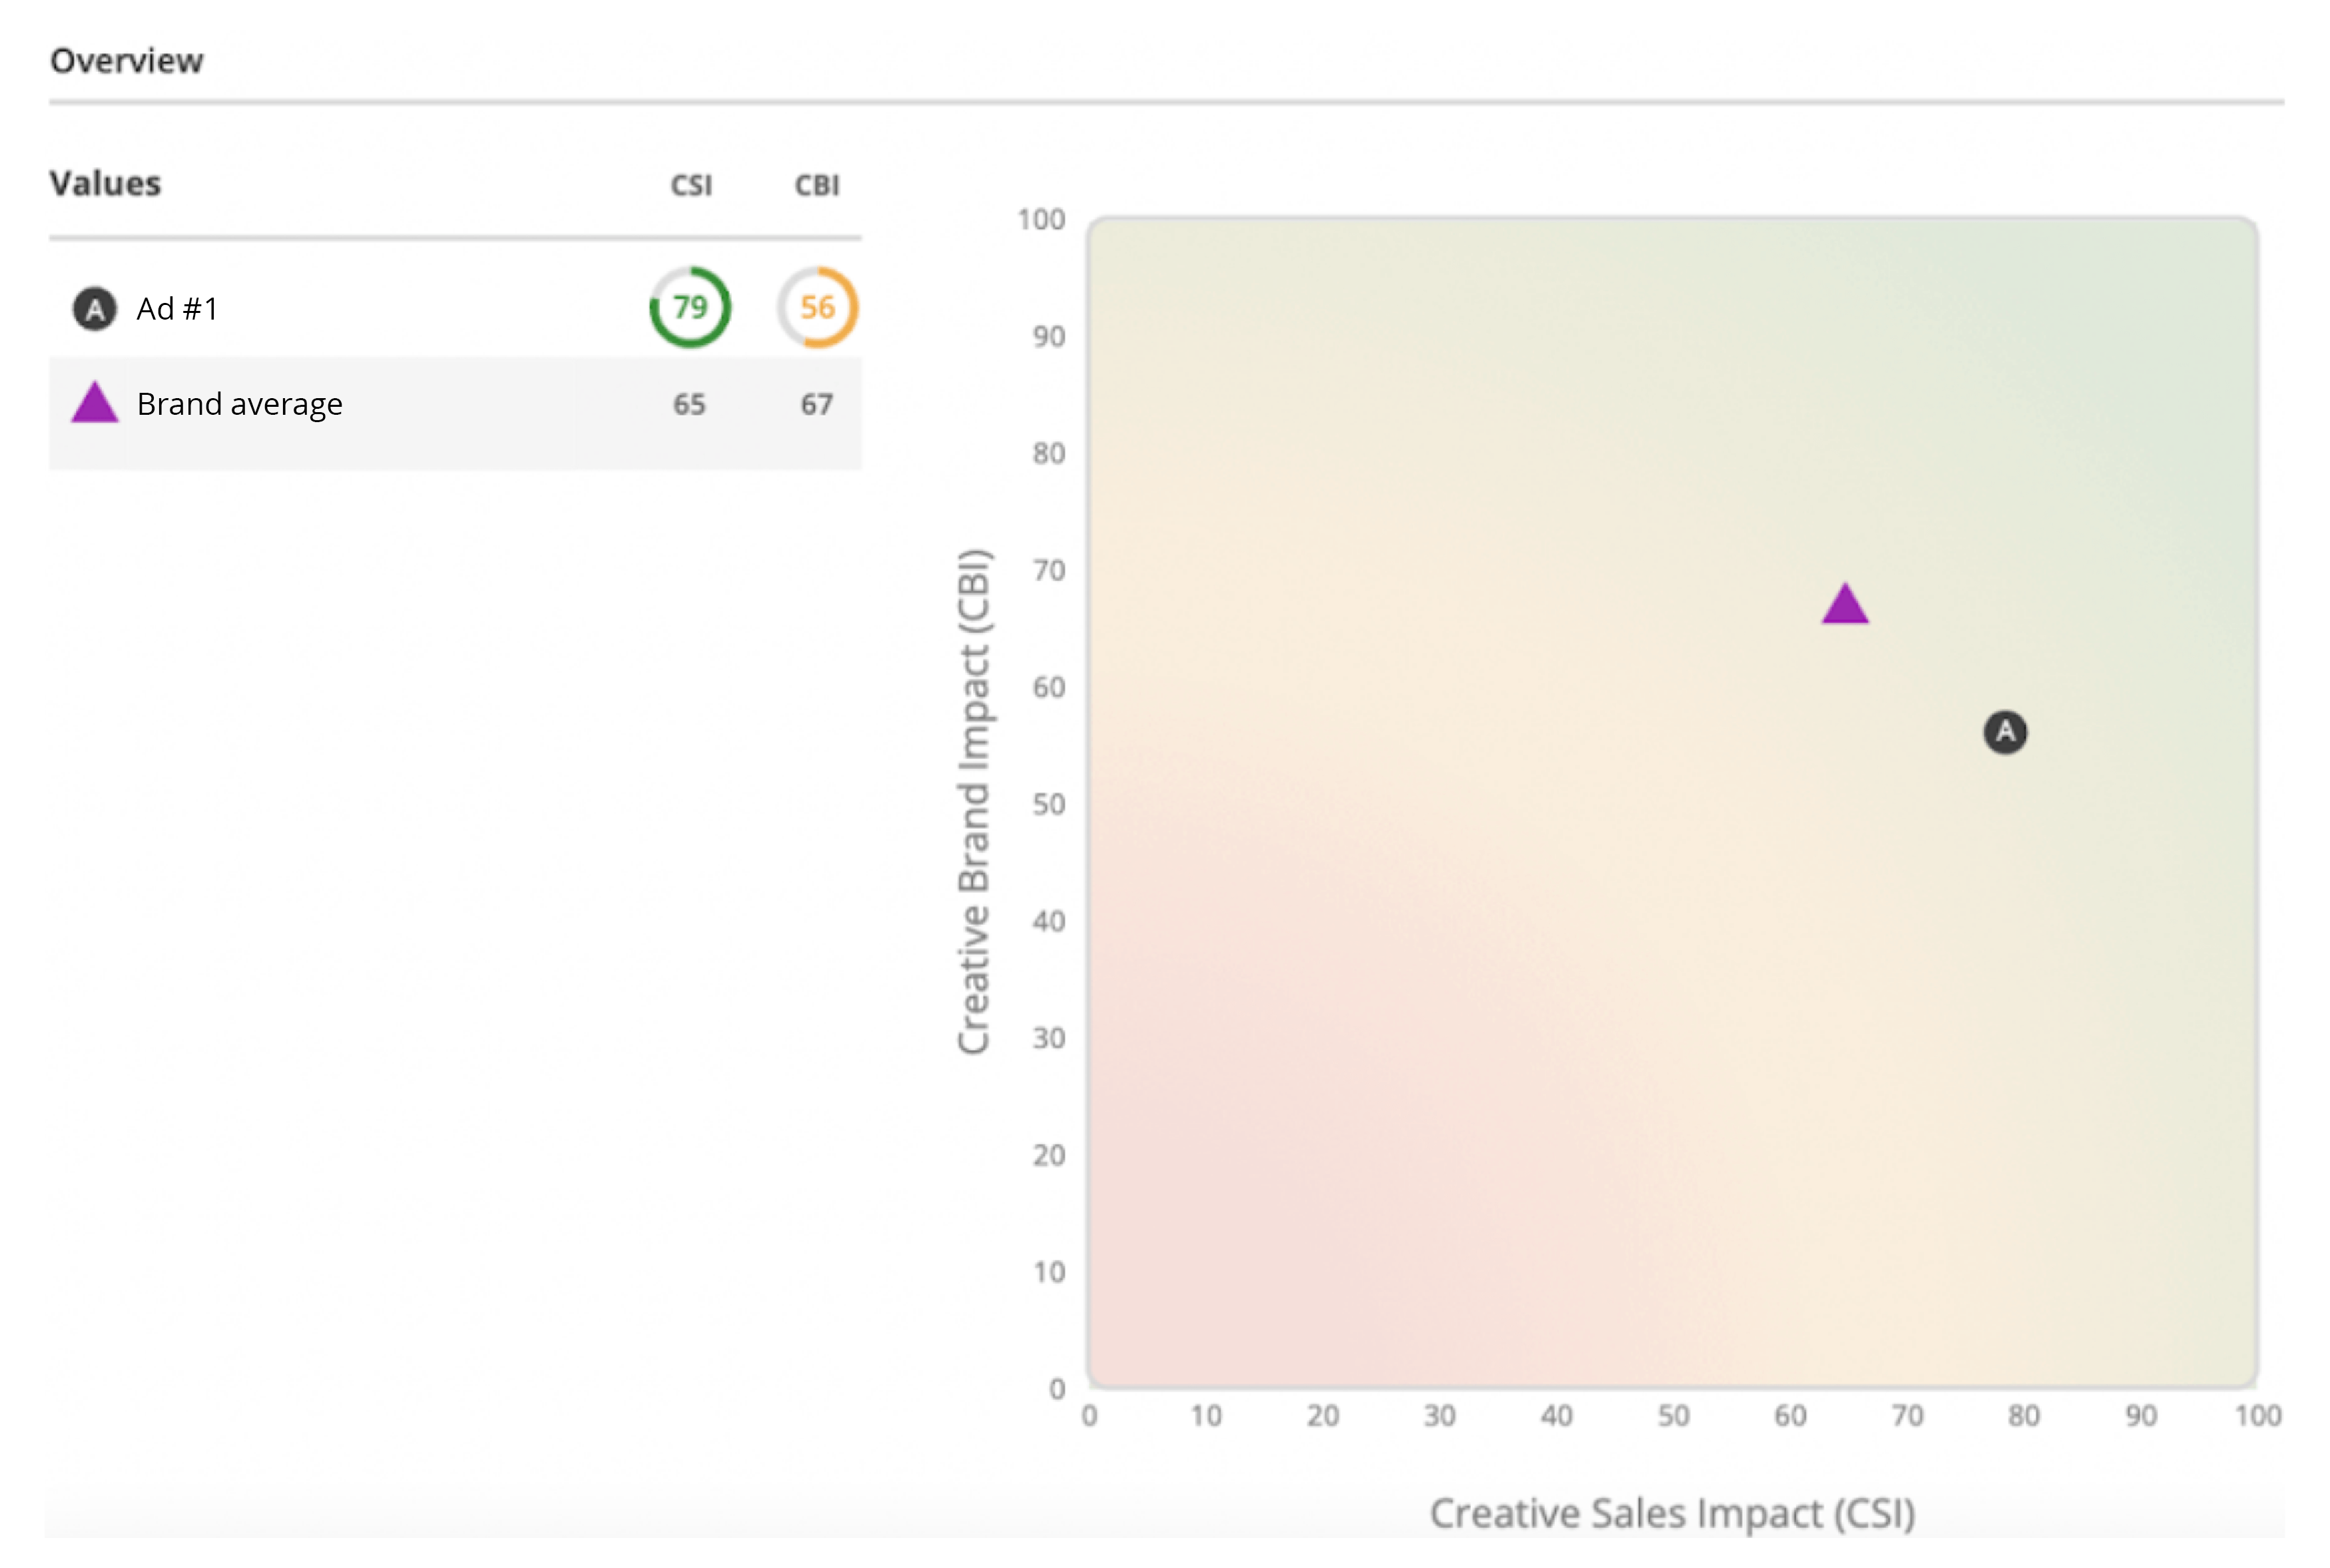Click the y-axis tick label 90
2330x1568 pixels.
tap(1049, 337)
